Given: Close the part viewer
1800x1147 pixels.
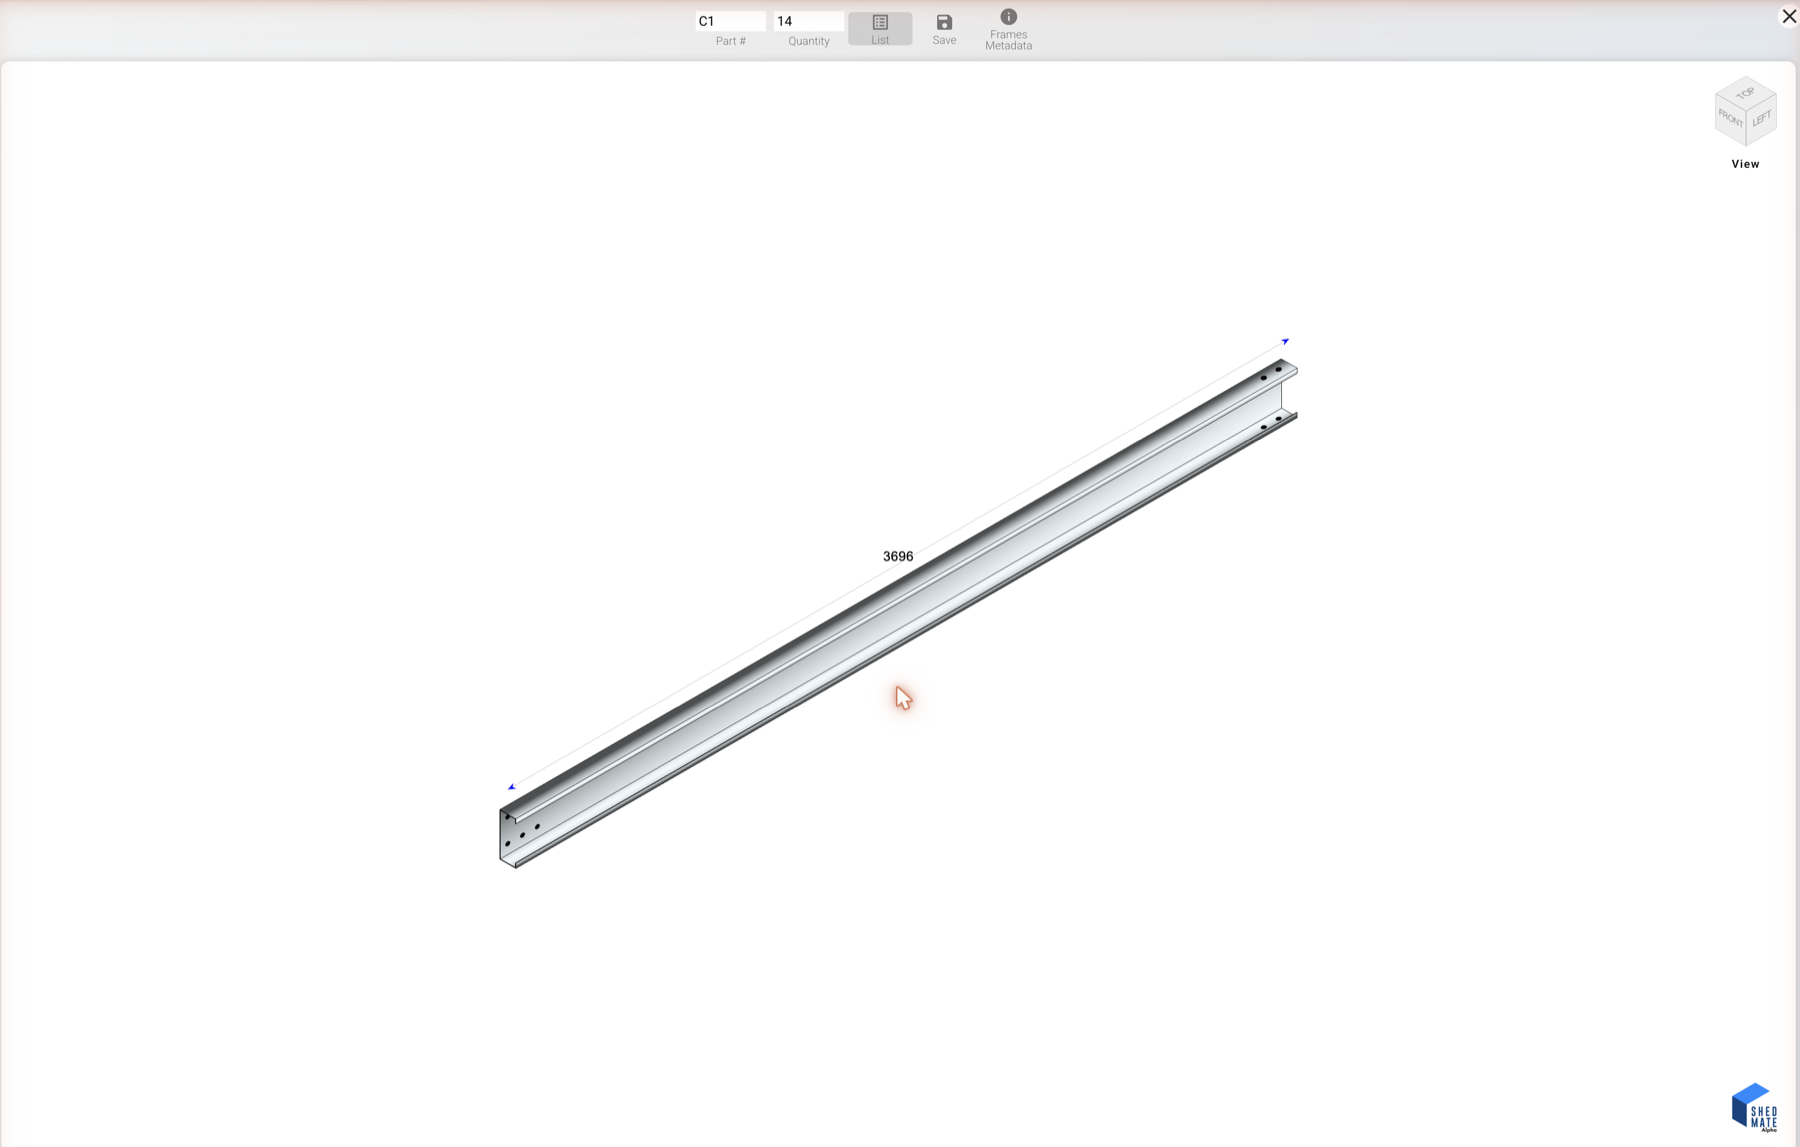Looking at the screenshot, I should 1788,16.
